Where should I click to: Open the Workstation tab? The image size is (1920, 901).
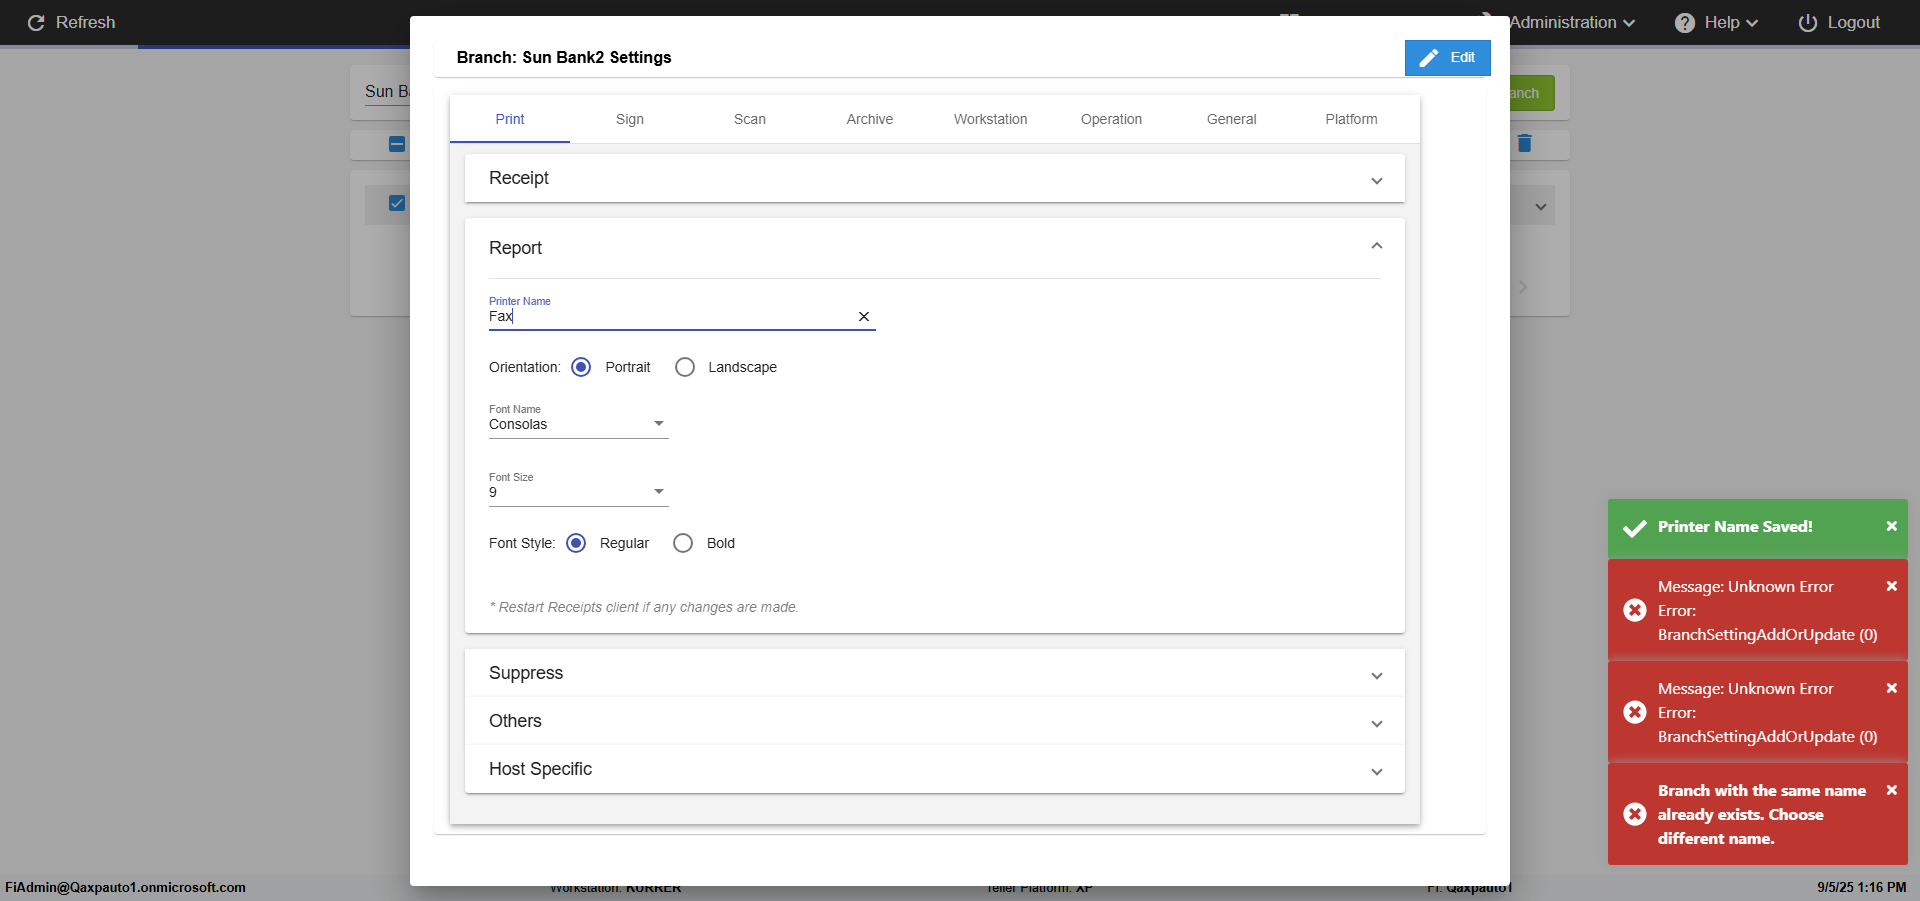[990, 119]
